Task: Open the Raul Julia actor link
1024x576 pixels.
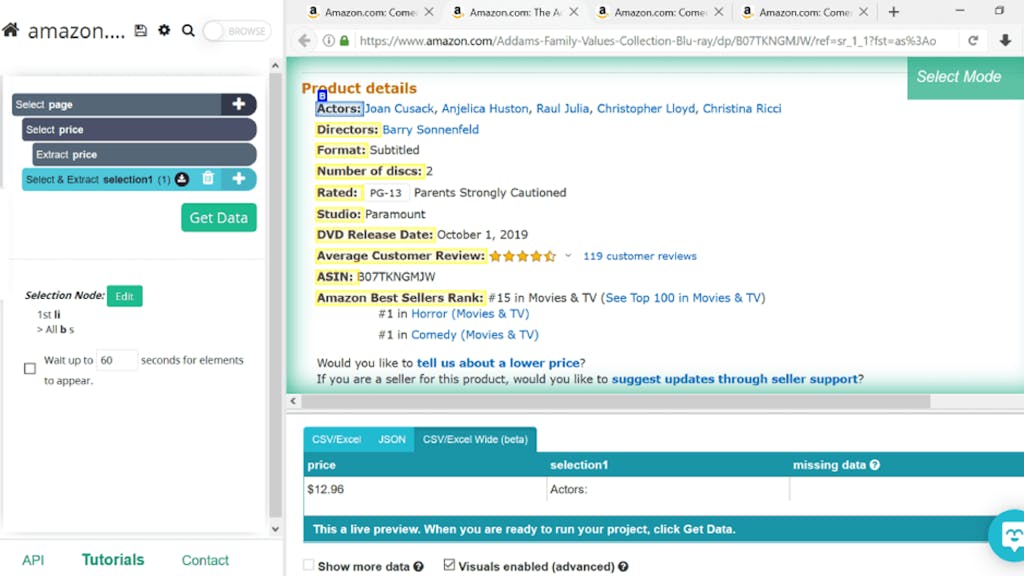Action: point(562,108)
